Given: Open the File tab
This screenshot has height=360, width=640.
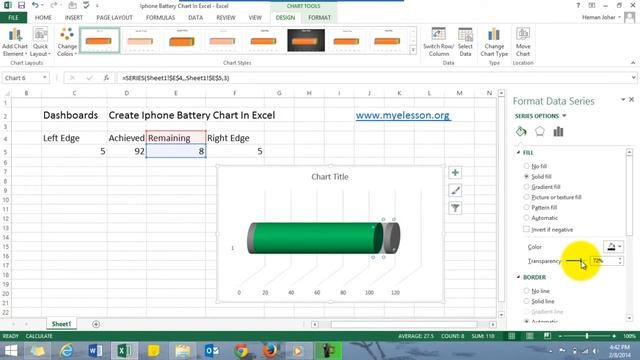Looking at the screenshot, I should [13, 18].
